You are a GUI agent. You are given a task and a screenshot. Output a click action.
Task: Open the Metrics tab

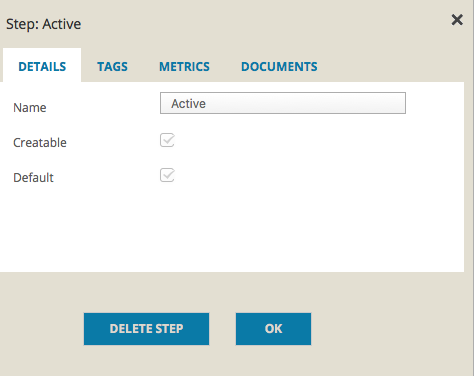(x=184, y=67)
